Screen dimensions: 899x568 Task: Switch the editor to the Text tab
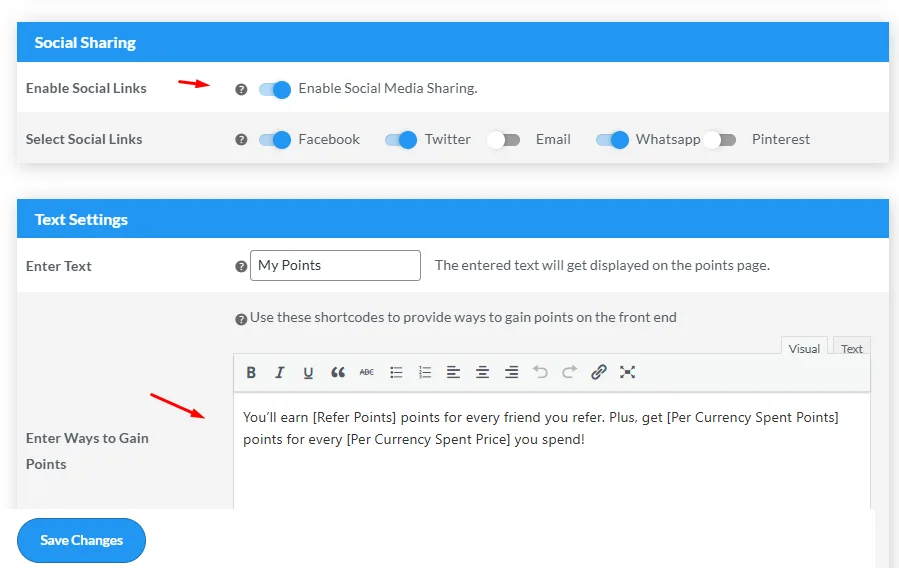point(851,348)
